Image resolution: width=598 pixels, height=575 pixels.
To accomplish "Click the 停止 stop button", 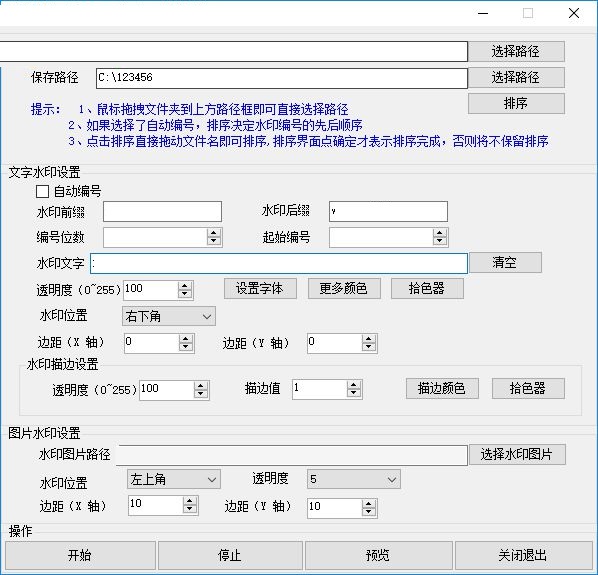I will tap(230, 555).
